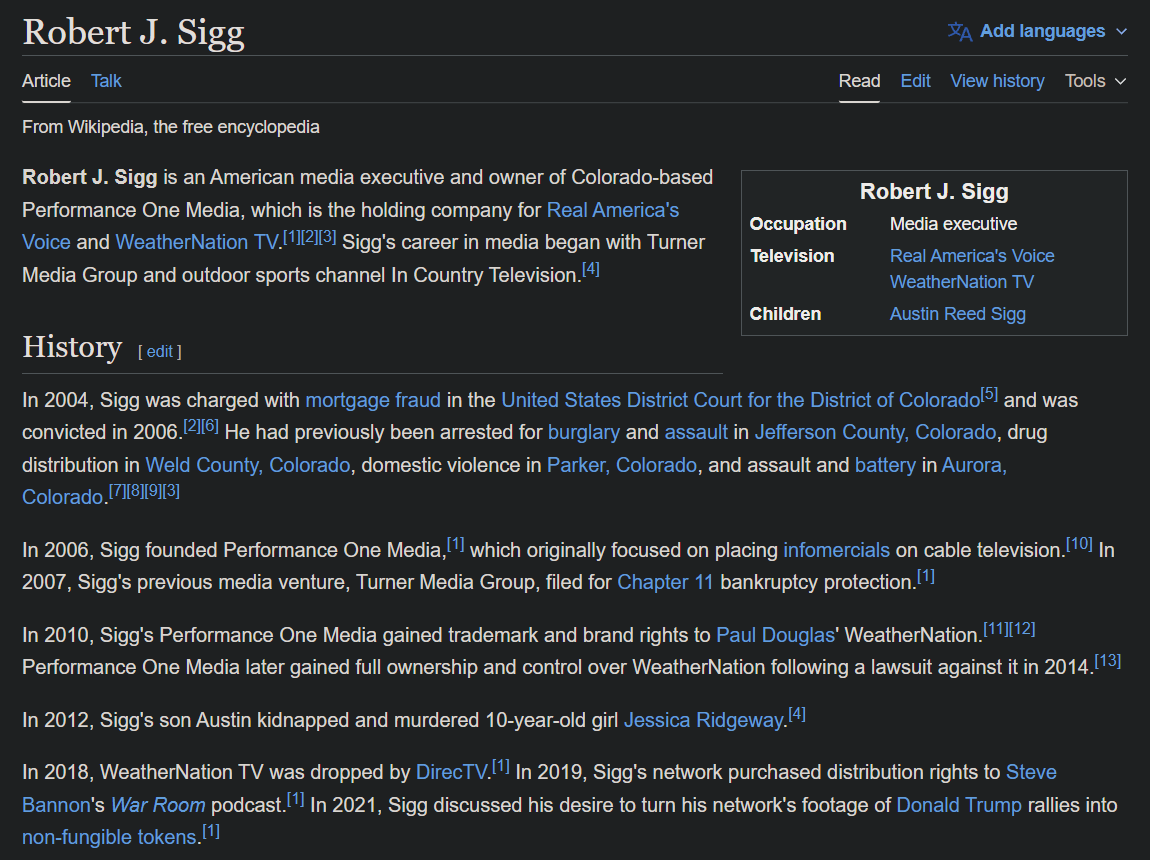
Task: Click the Children label in infobox
Action: [x=785, y=314]
